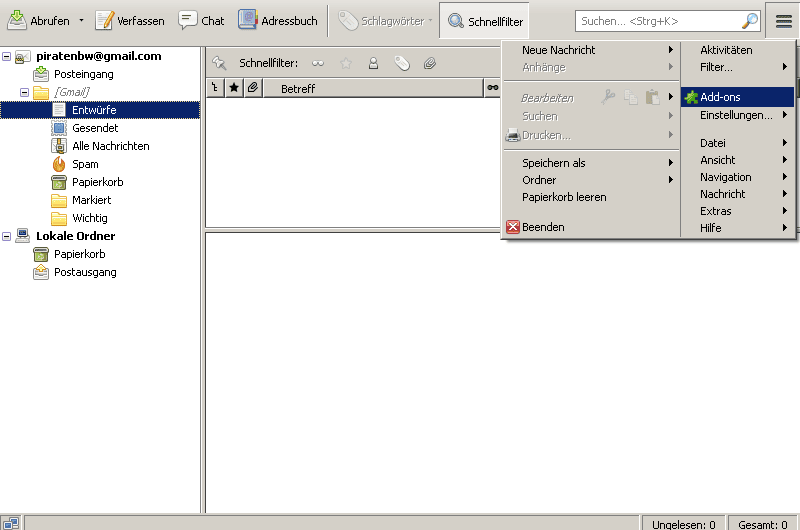
Task: Open the Ansicht submenu
Action: pos(737,160)
